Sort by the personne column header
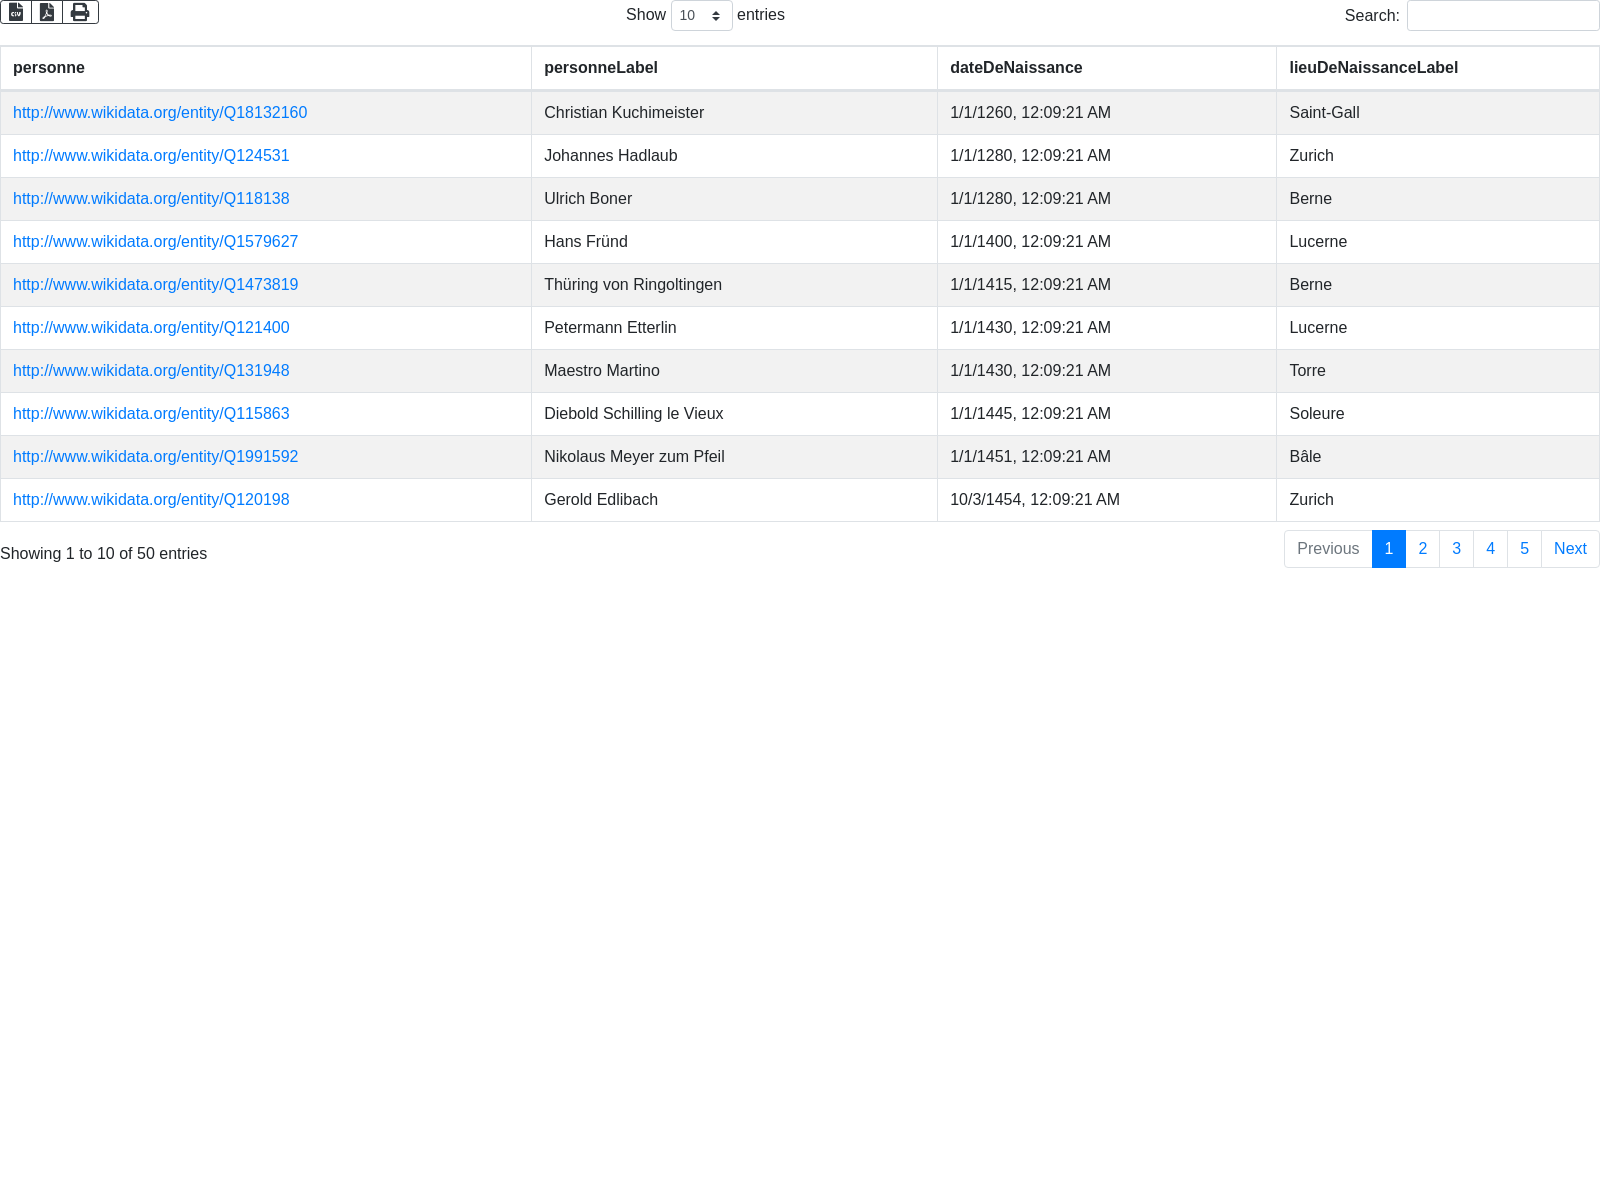This screenshot has height=1200, width=1600. click(49, 68)
